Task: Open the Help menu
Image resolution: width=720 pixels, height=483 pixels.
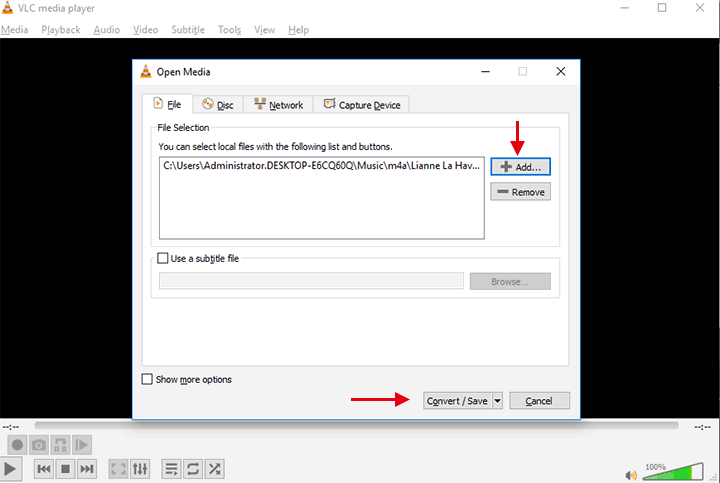Action: [298, 30]
